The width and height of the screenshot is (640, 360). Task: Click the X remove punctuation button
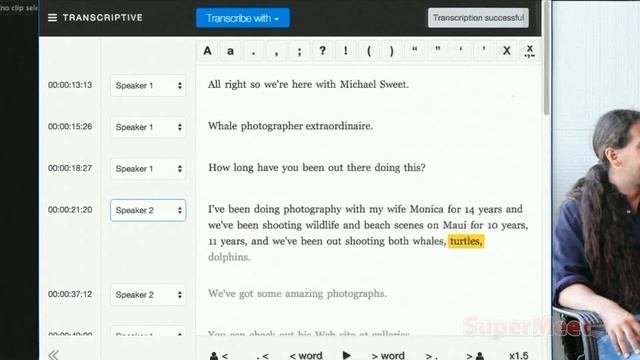point(507,51)
